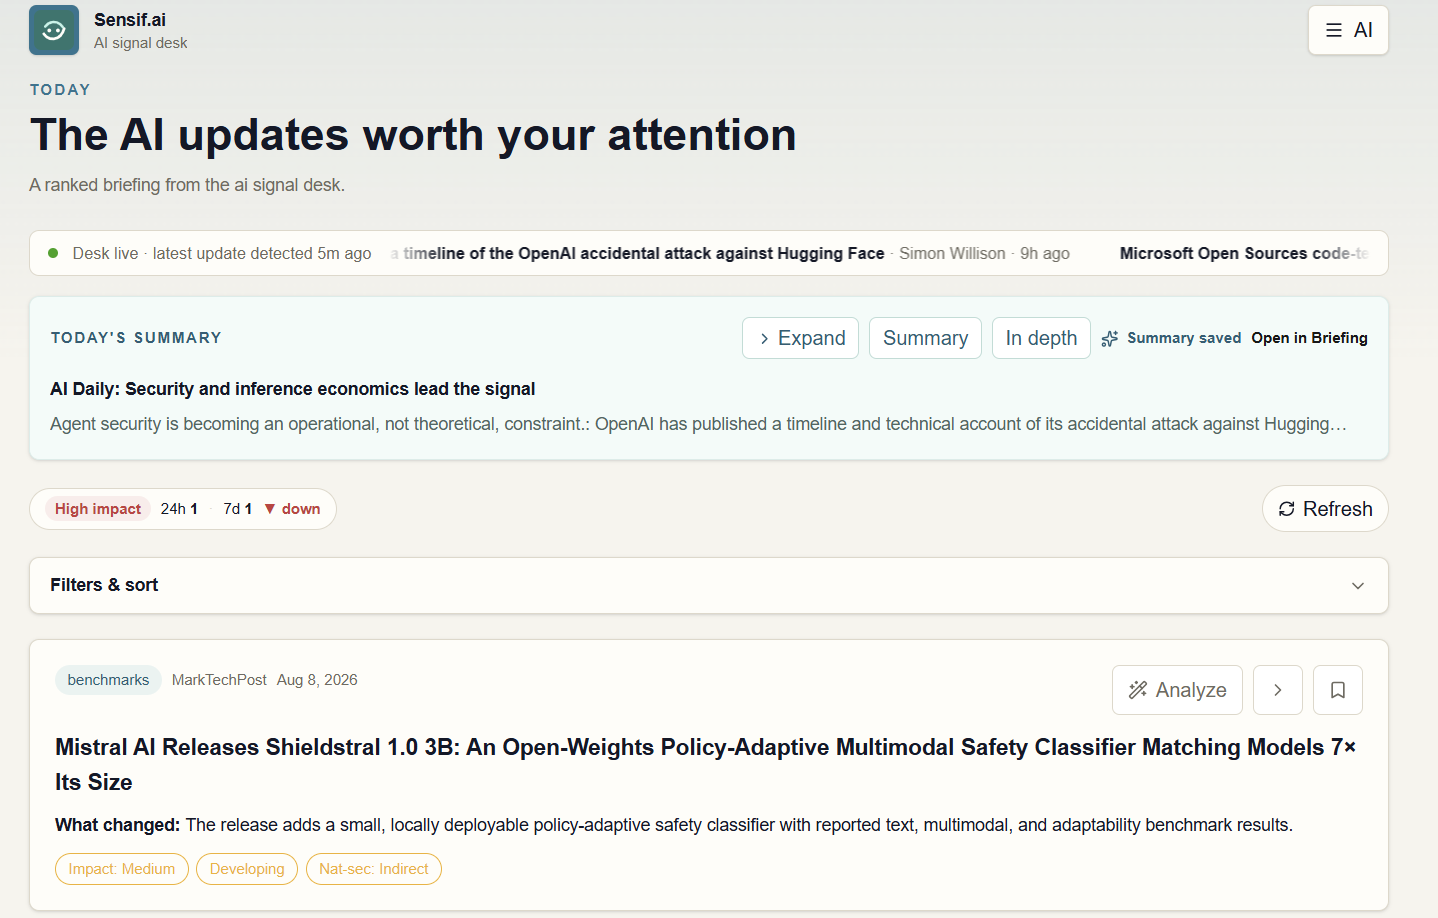Click the Impact: Medium tag
Image resolution: width=1438 pixels, height=918 pixels.
(x=122, y=869)
